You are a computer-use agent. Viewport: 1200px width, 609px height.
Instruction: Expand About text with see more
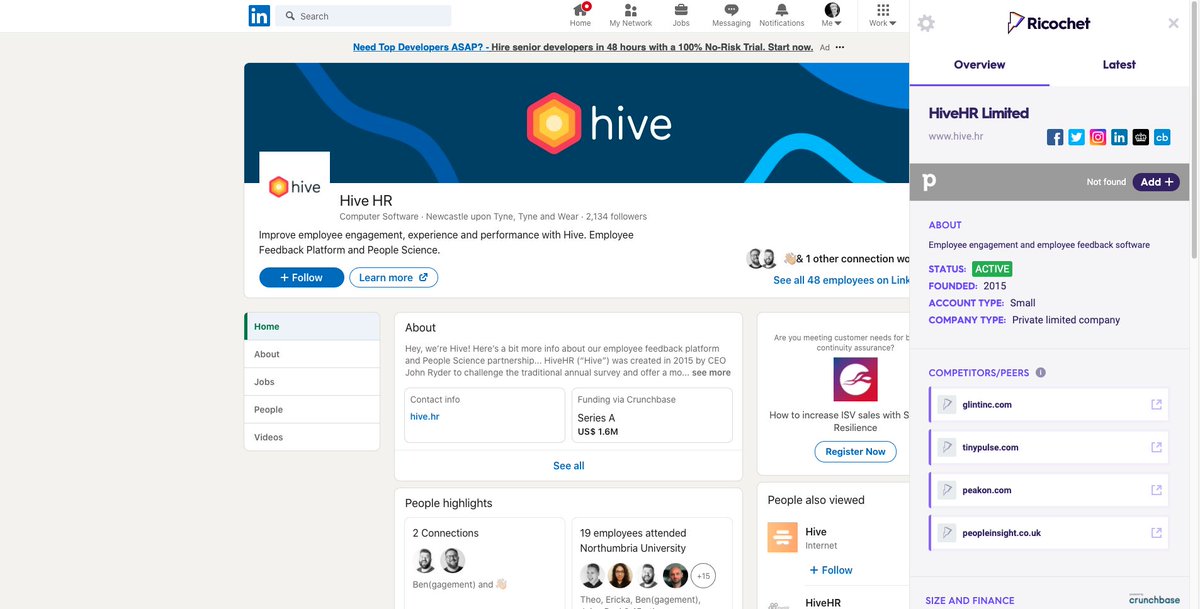coord(711,373)
